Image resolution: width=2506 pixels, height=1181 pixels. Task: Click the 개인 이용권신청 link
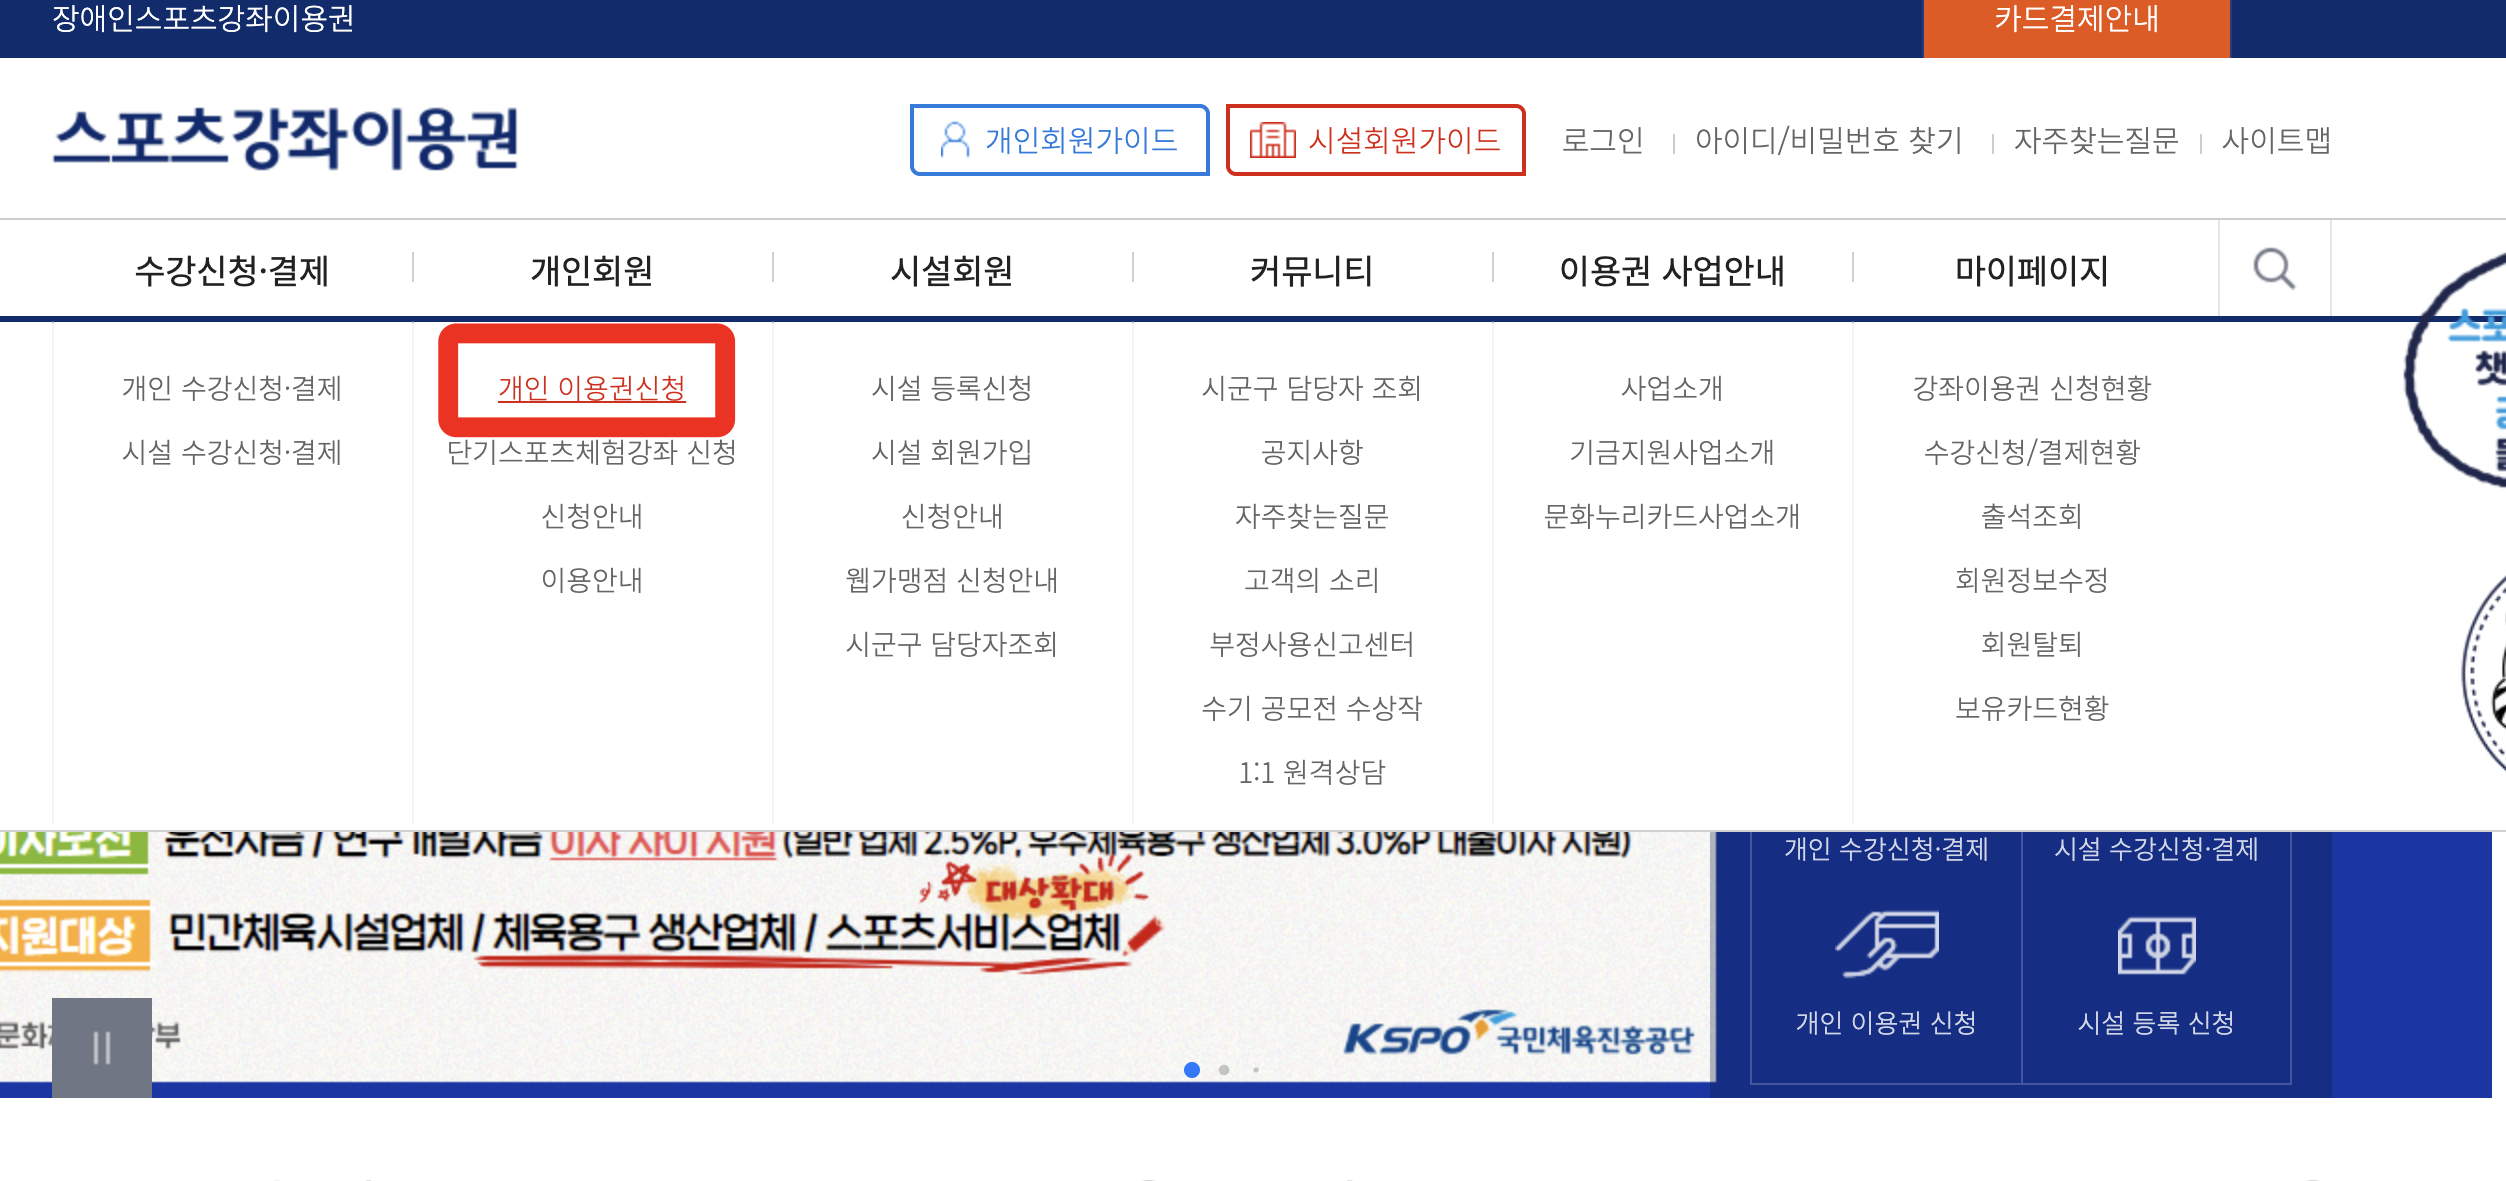click(x=591, y=388)
